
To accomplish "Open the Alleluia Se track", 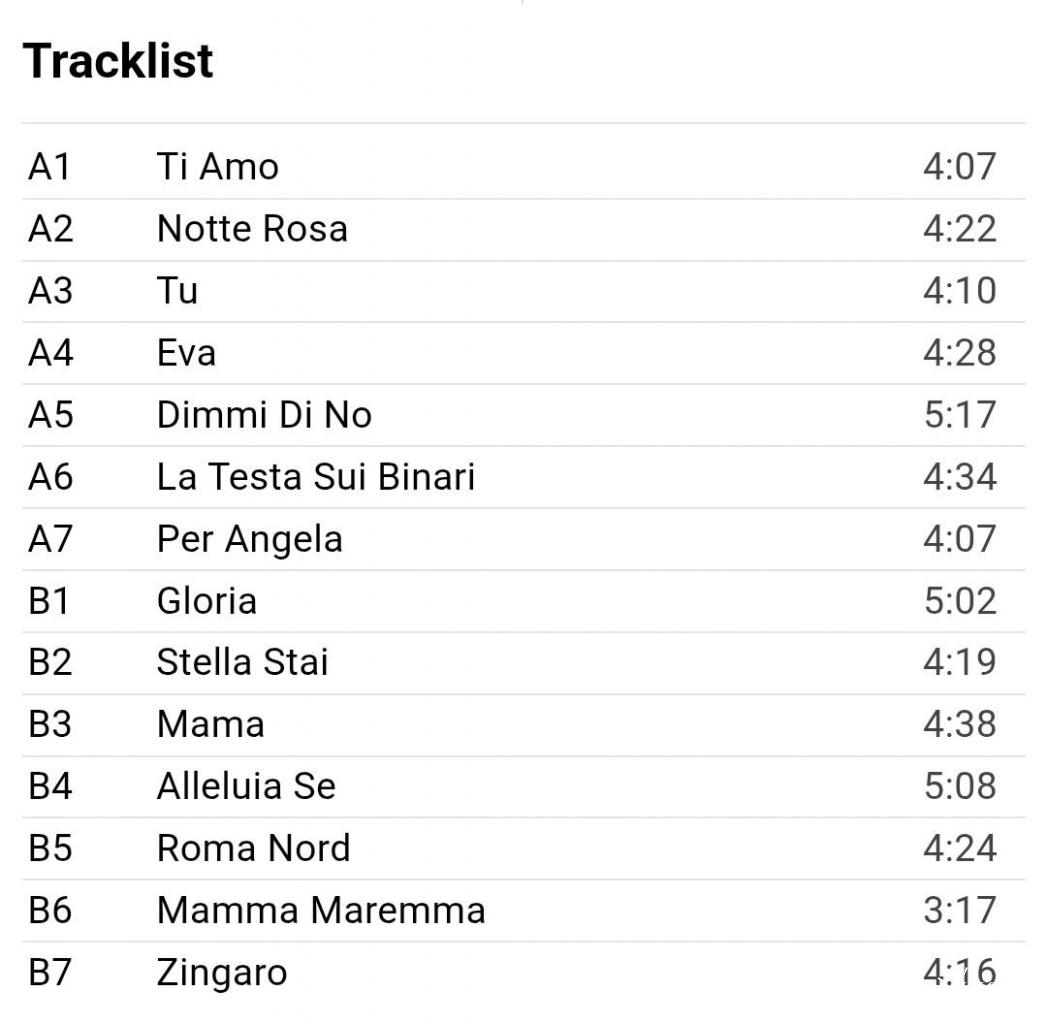I will pyautogui.click(x=246, y=787).
